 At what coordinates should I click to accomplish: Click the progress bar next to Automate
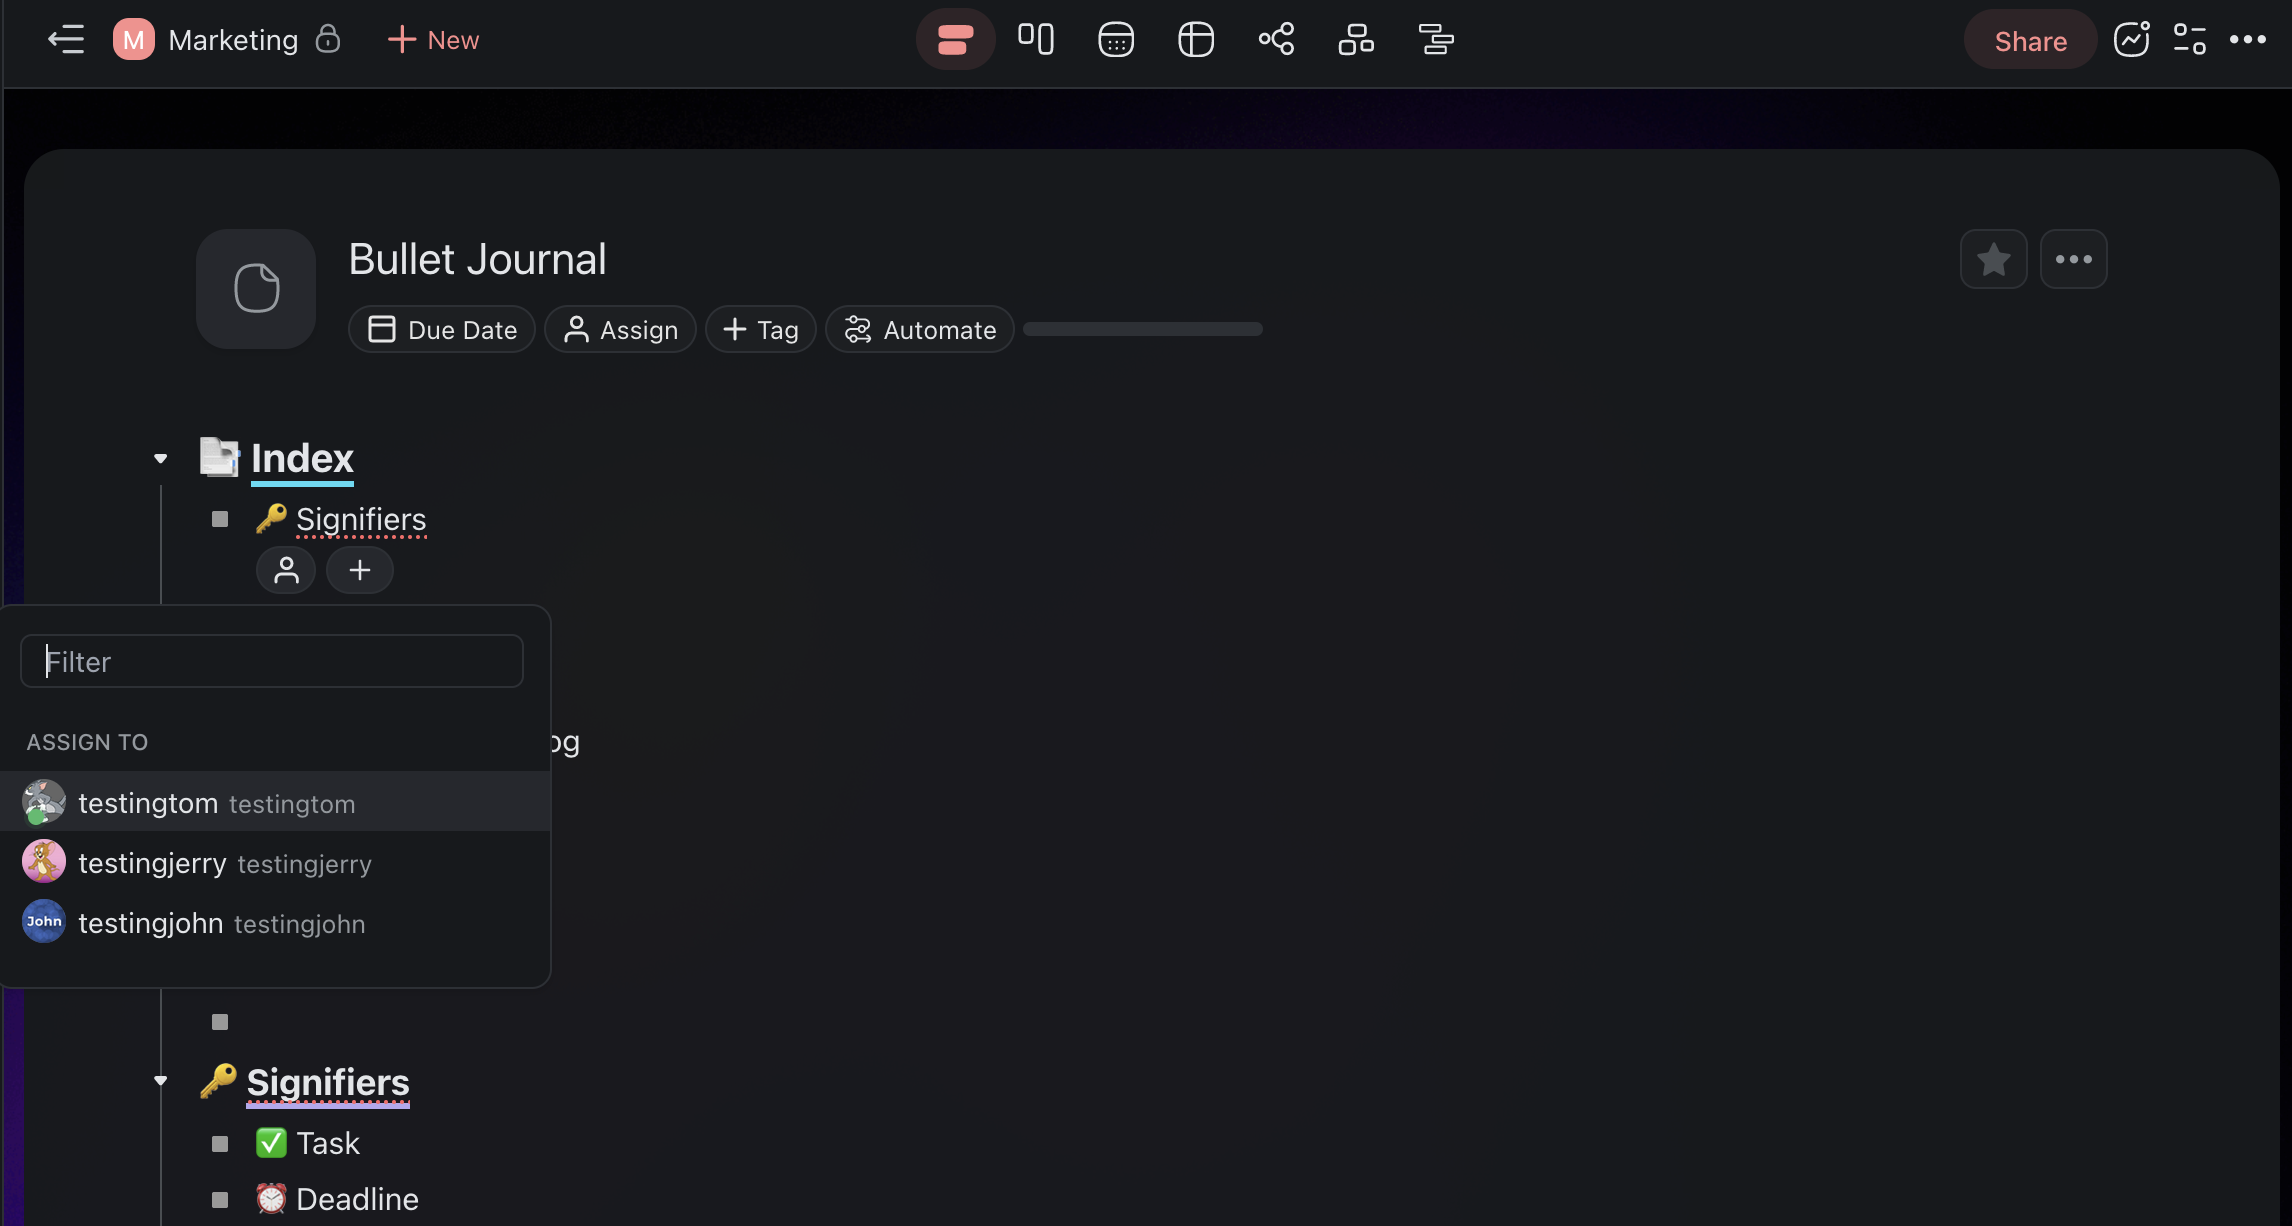pyautogui.click(x=1143, y=329)
